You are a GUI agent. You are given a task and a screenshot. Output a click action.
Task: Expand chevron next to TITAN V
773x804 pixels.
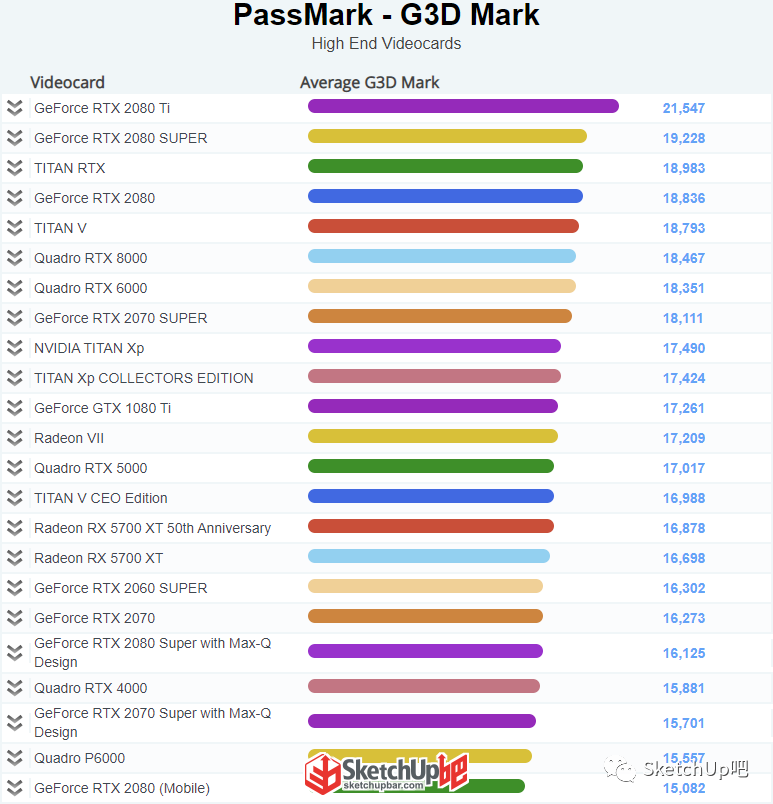coord(15,228)
